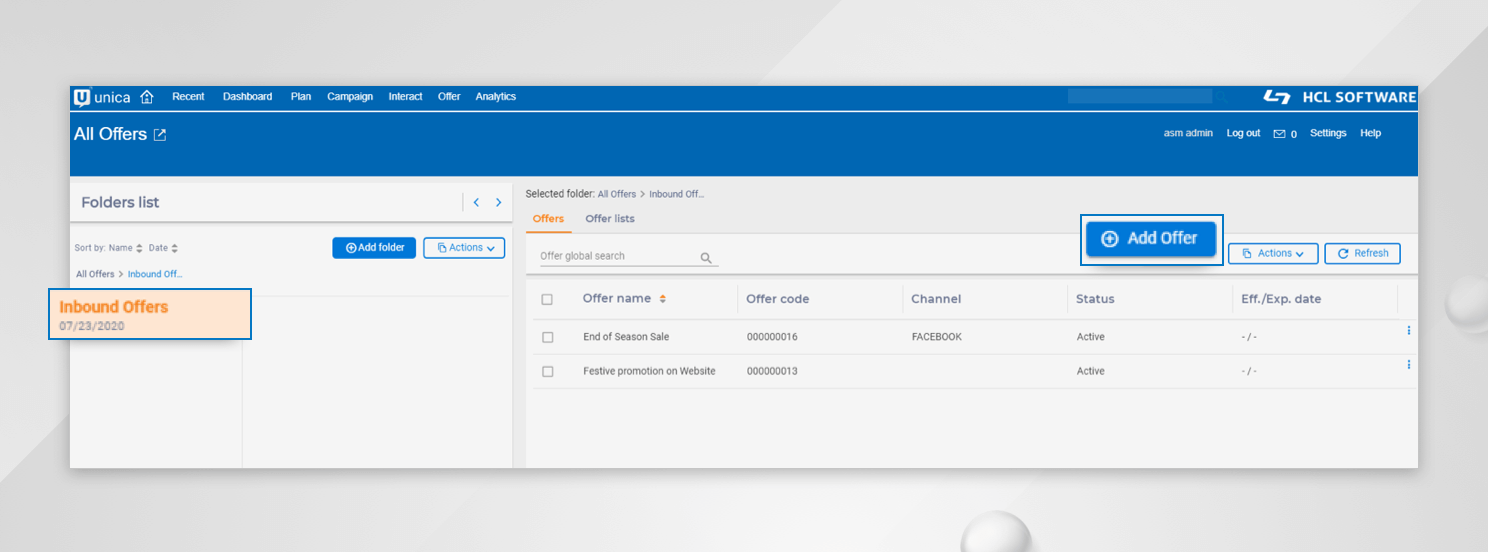Image resolution: width=1488 pixels, height=552 pixels.
Task: Click offer code 000000016
Action: pyautogui.click(x=772, y=337)
